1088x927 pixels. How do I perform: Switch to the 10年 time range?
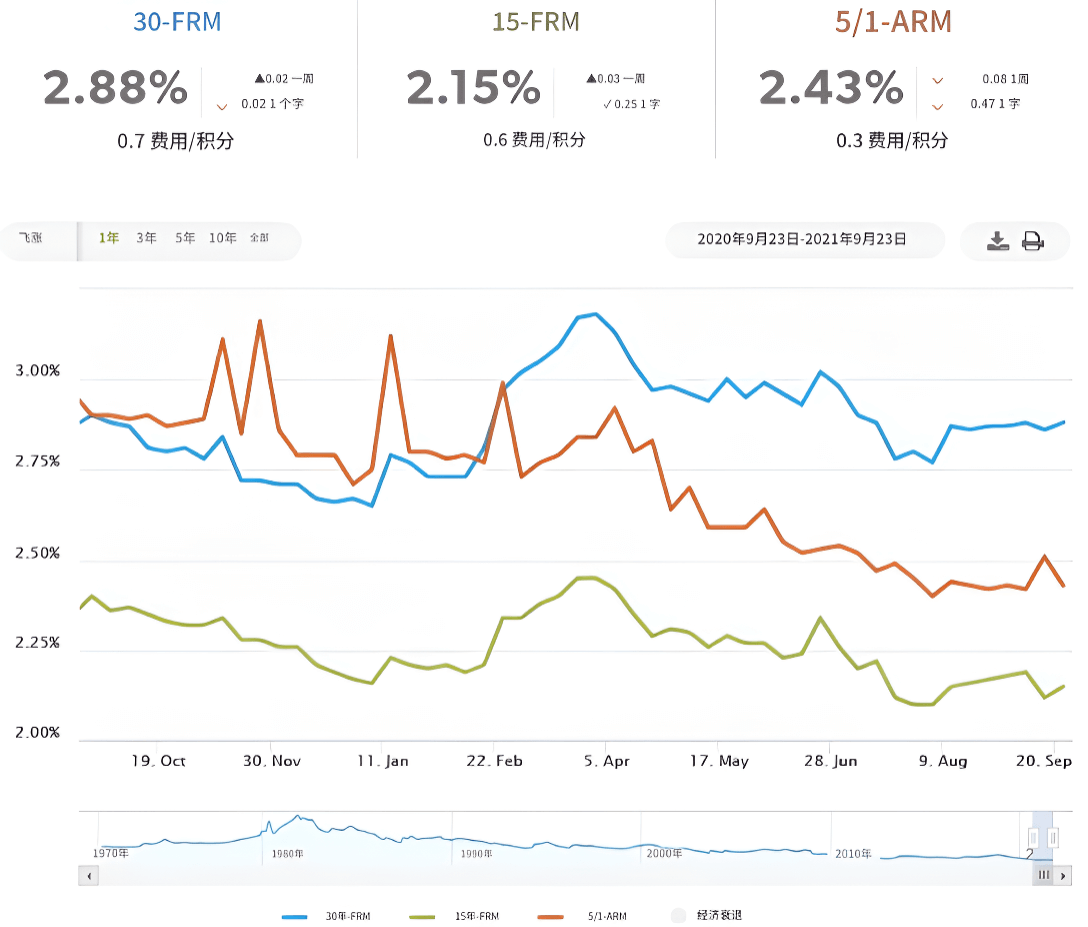223,238
